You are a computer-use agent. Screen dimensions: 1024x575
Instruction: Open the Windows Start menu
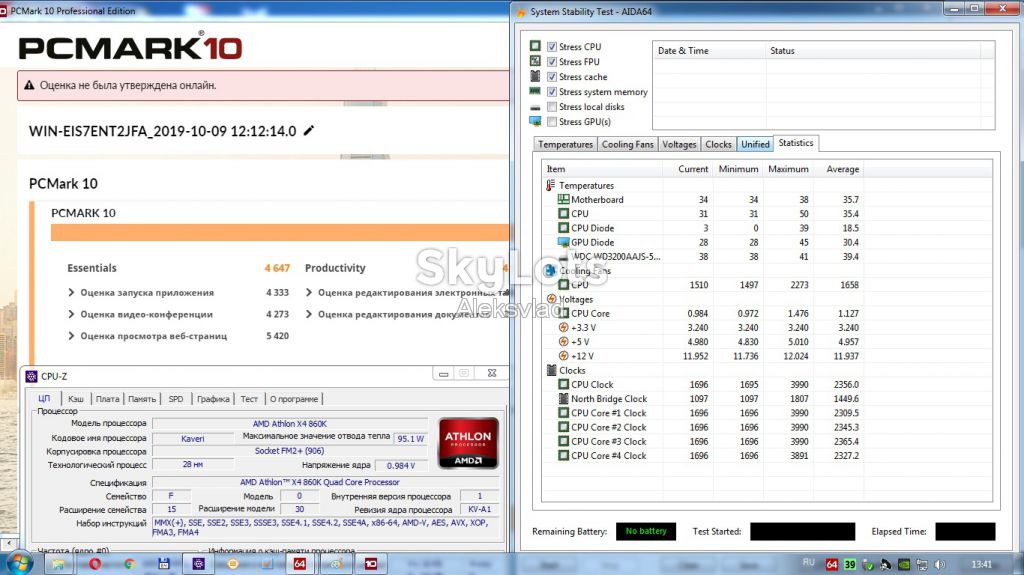(x=19, y=563)
